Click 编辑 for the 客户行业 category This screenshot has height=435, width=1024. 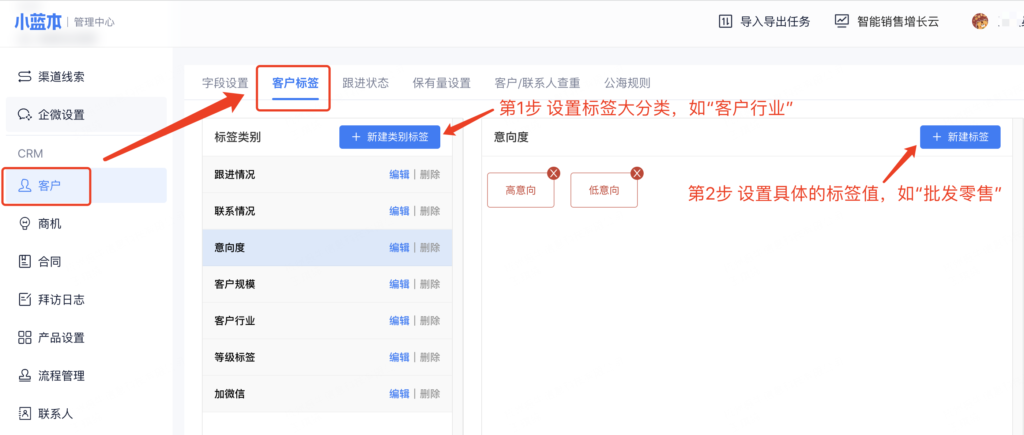399,321
